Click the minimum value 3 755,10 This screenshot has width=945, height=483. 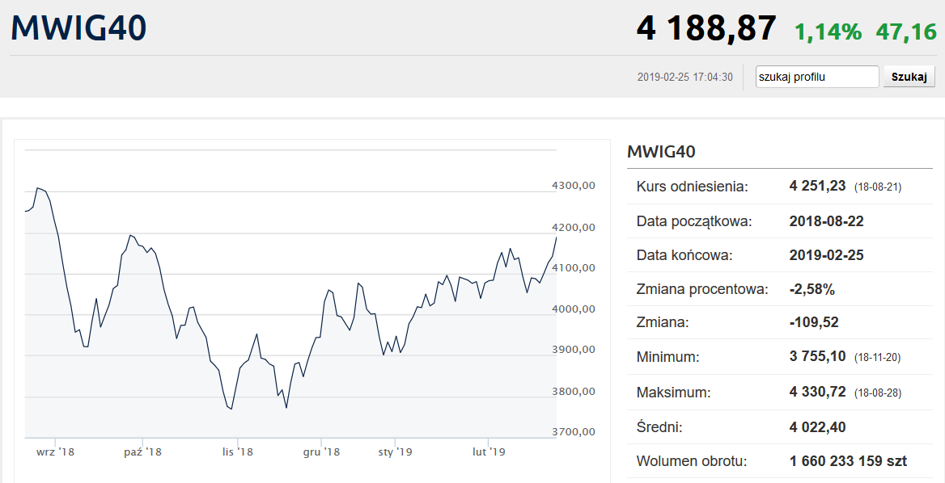[817, 356]
